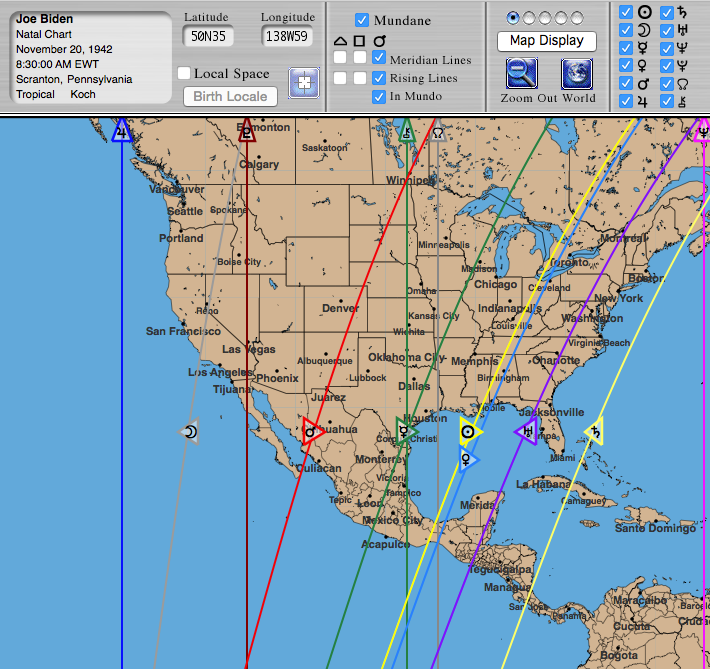
Task: Click the blue crosshair locator button
Action: pyautogui.click(x=303, y=83)
